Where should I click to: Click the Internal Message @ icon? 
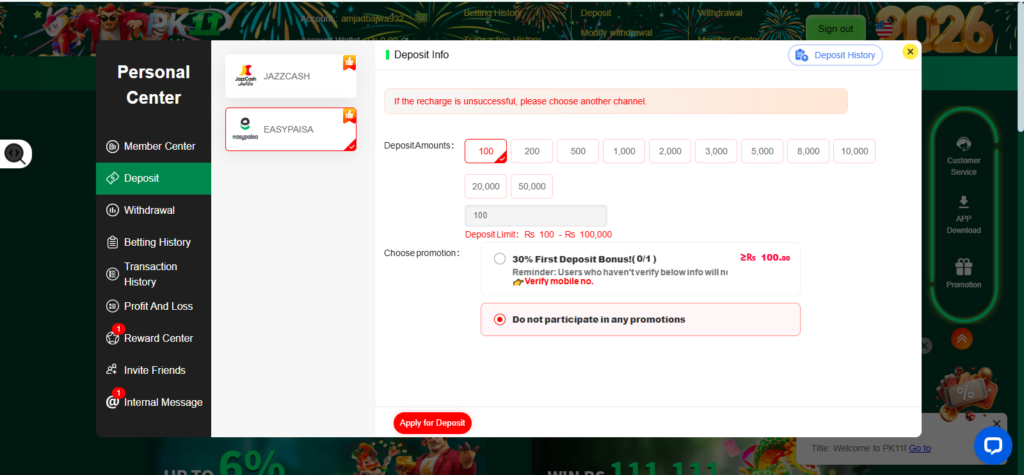[112, 402]
